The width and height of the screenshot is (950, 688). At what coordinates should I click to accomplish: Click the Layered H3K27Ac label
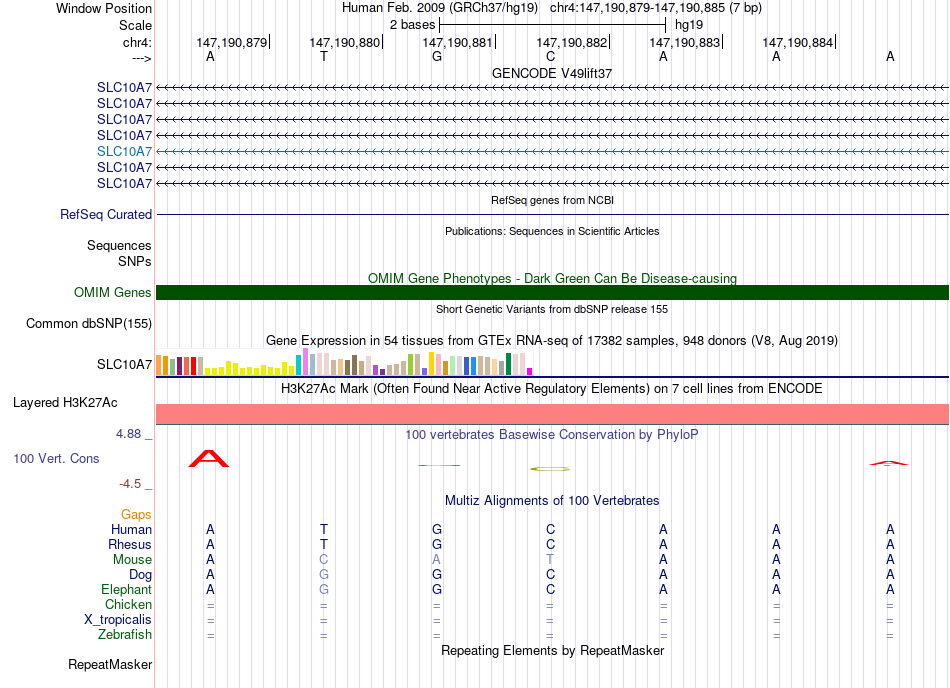point(65,403)
